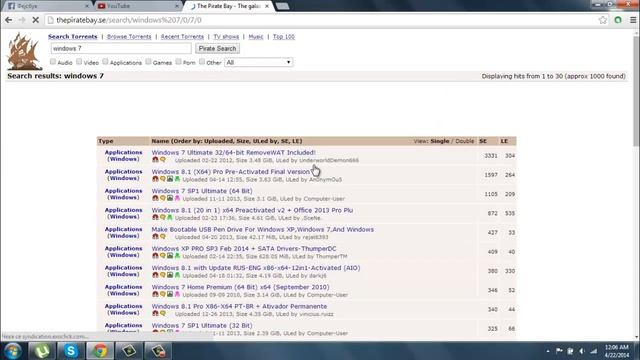Open the All category dropdown
Image resolution: width=640 pixels, height=360 pixels.
pos(258,62)
